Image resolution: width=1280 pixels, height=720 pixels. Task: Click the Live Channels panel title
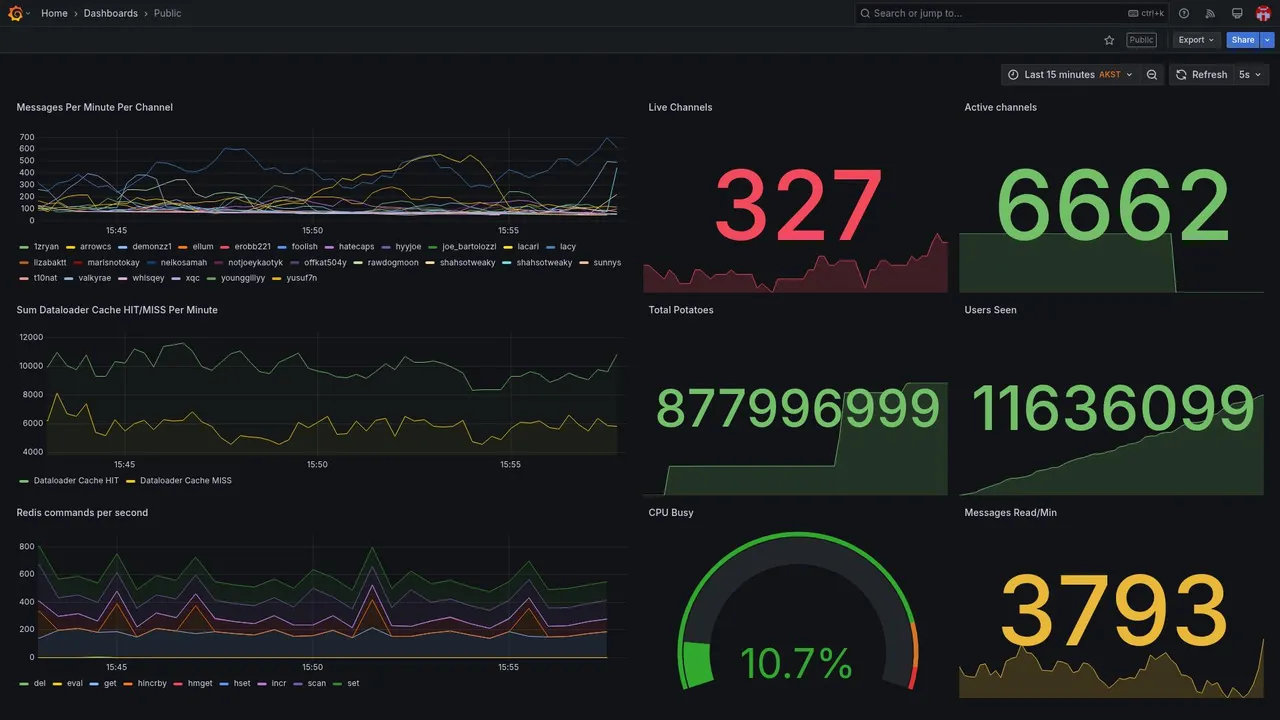(680, 107)
